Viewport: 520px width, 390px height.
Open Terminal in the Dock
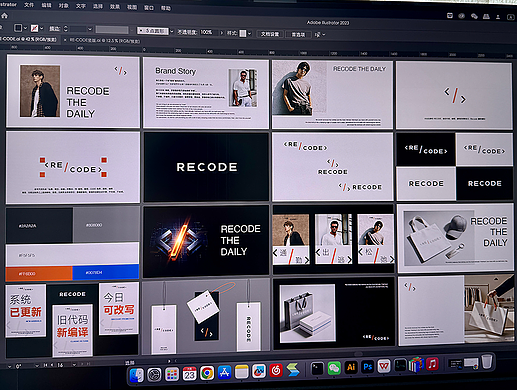317,368
